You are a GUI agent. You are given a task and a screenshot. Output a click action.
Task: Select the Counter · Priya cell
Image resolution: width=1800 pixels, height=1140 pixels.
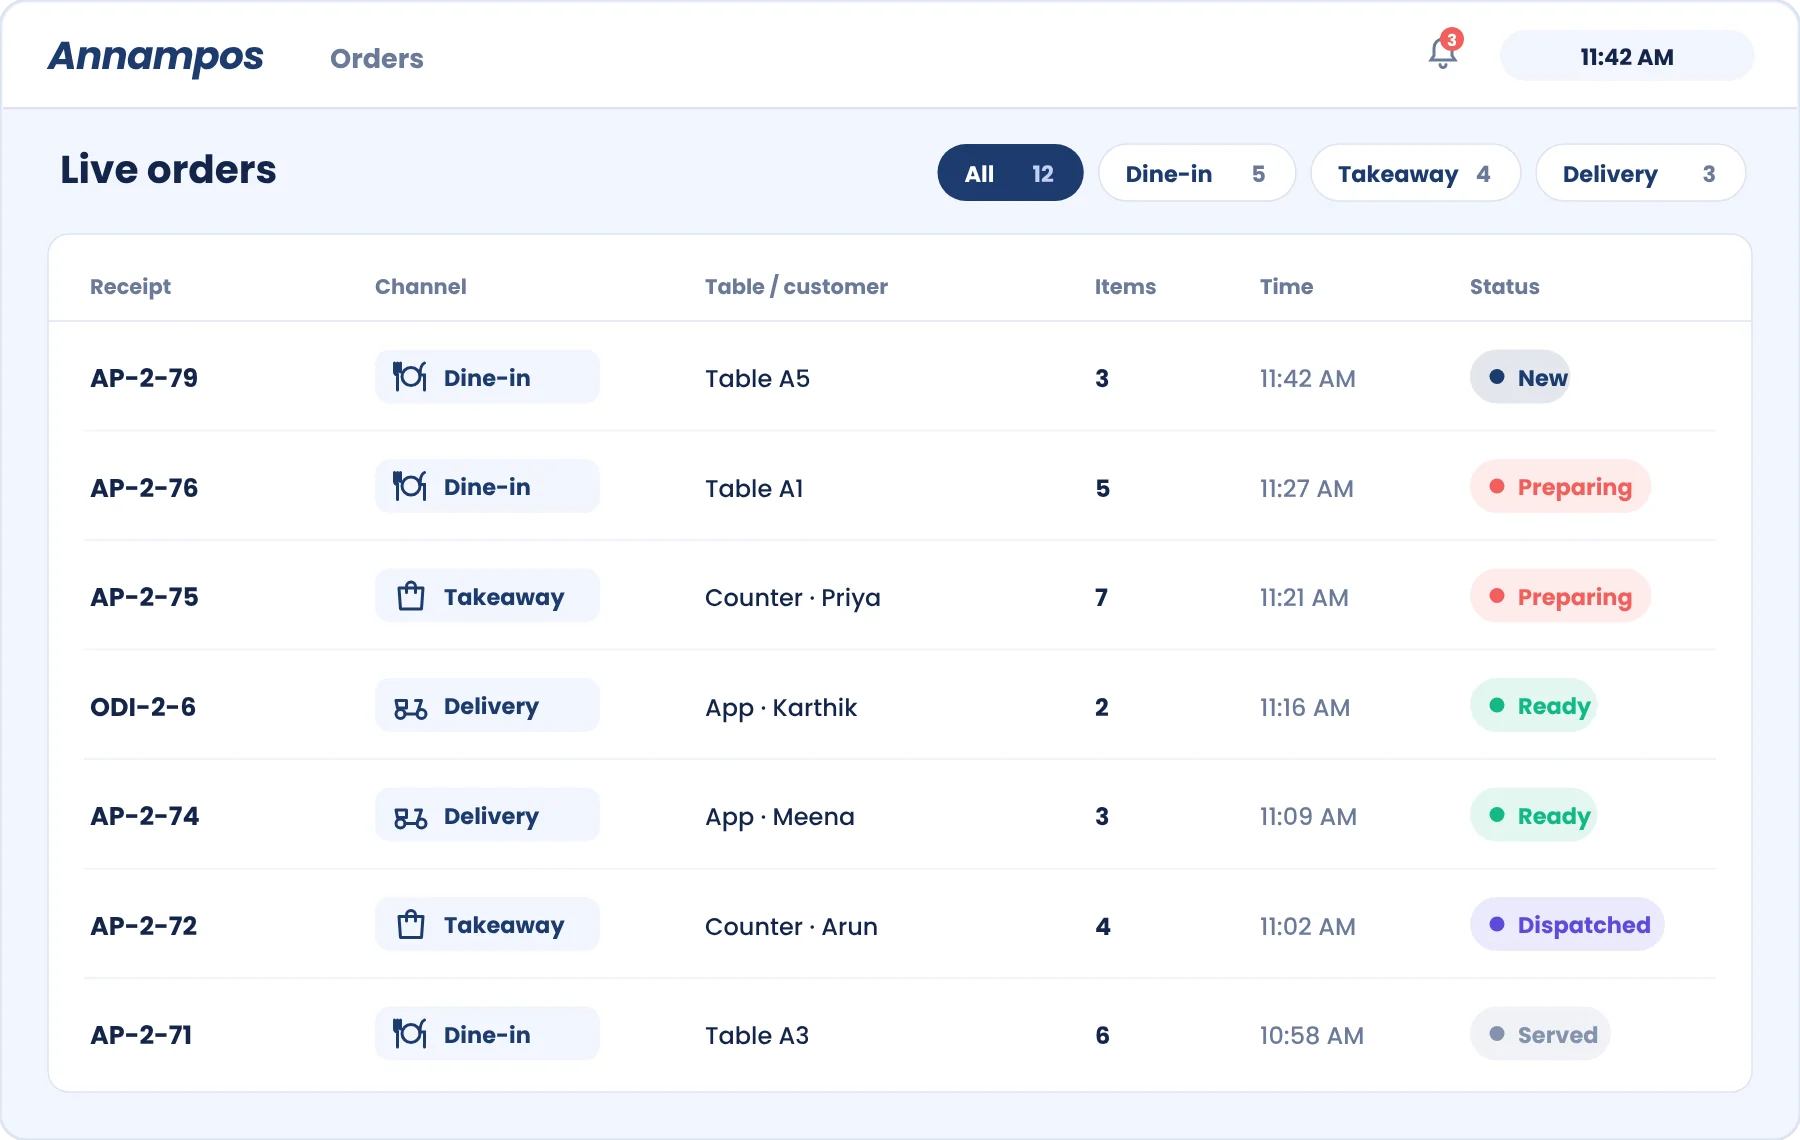(x=793, y=598)
